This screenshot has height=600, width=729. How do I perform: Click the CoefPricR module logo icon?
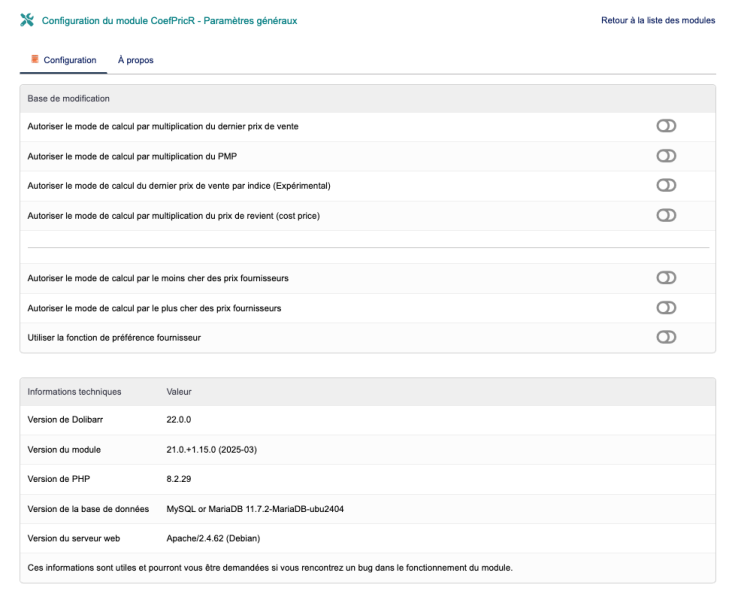point(27,20)
